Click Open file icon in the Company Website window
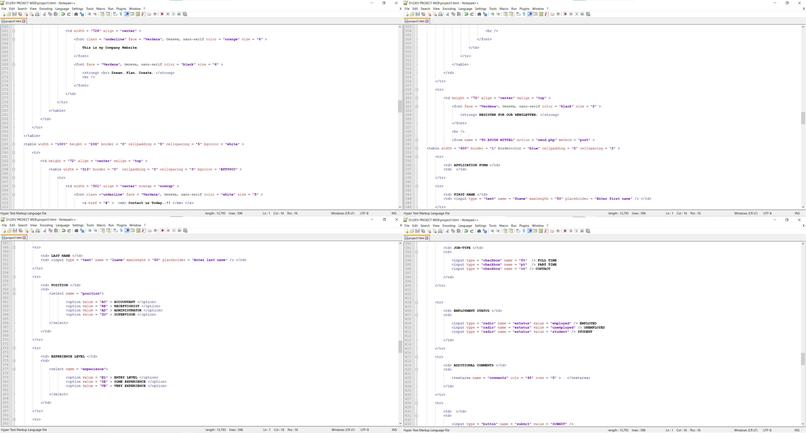Image resolution: width=806 pixels, height=433 pixels. (x=9, y=14)
